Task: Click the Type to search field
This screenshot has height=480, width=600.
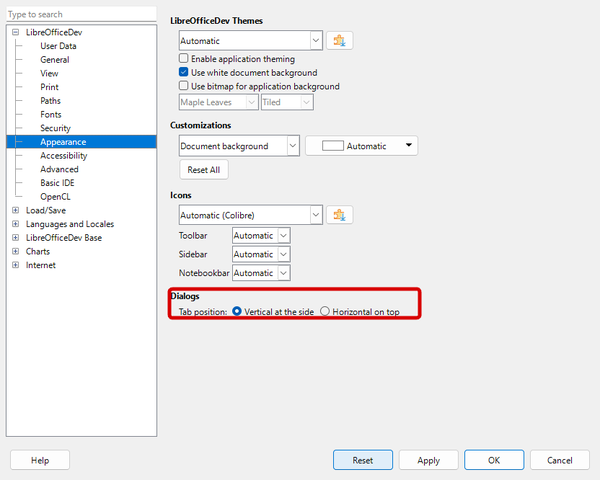Action: pyautogui.click(x=80, y=14)
